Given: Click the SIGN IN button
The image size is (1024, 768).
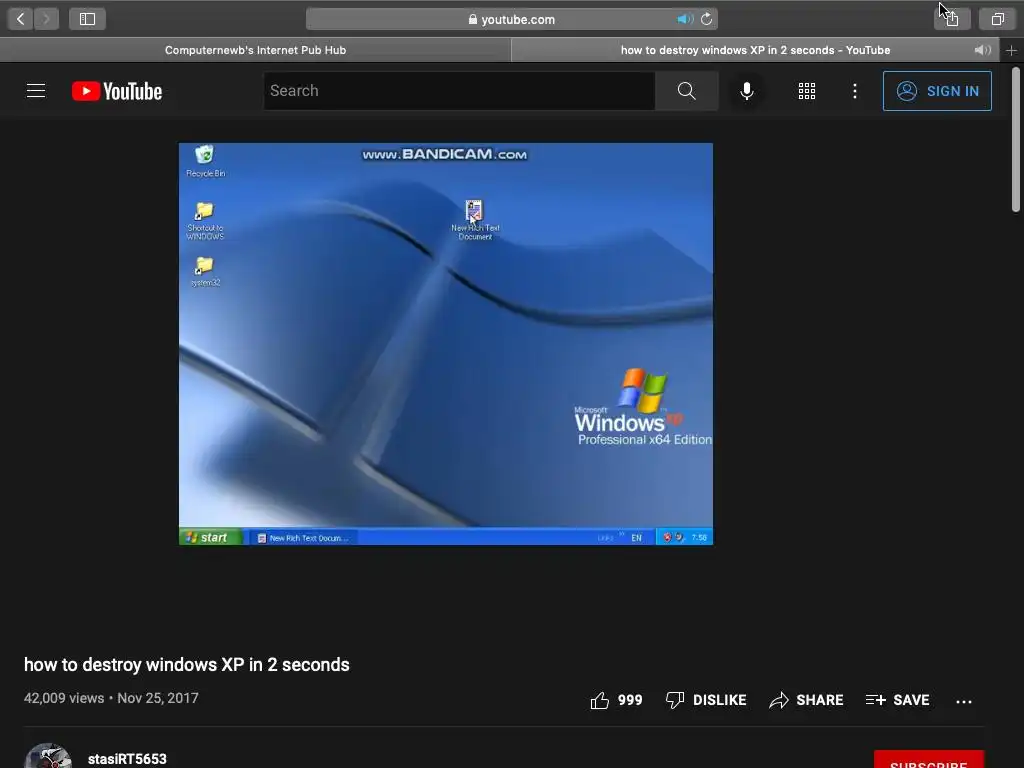Looking at the screenshot, I should point(937,91).
